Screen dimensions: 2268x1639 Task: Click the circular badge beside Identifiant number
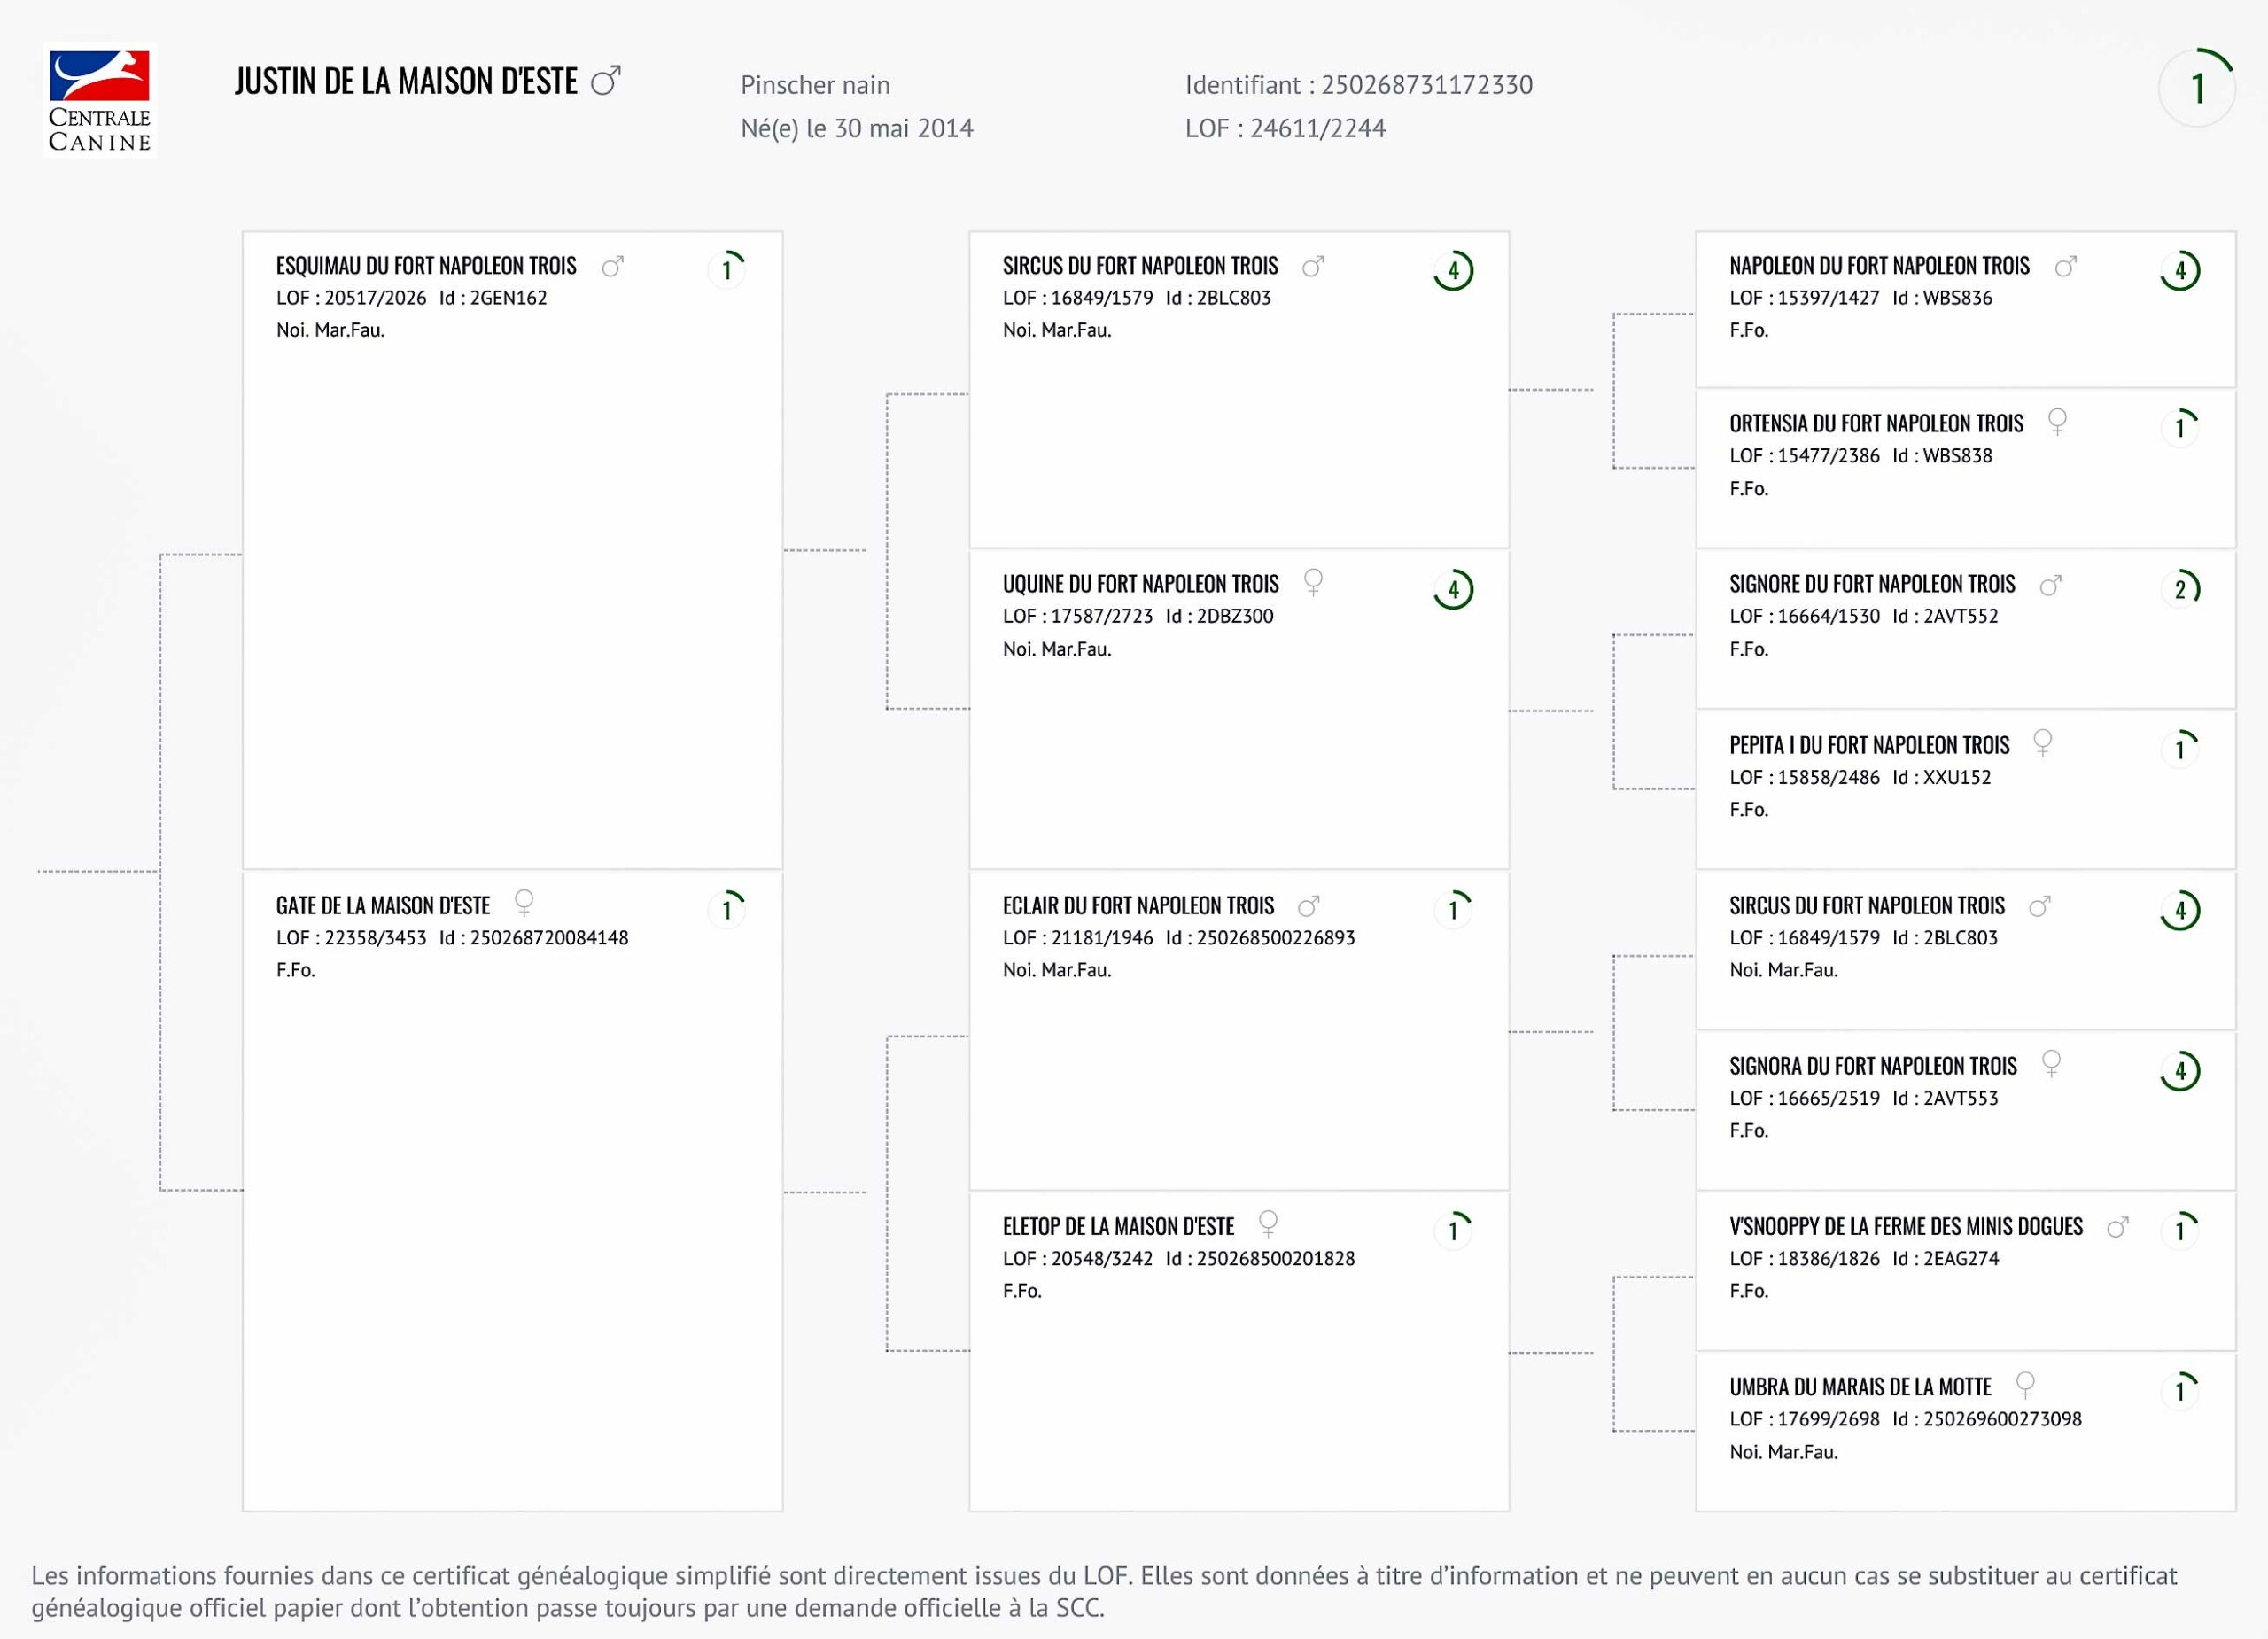[2196, 89]
